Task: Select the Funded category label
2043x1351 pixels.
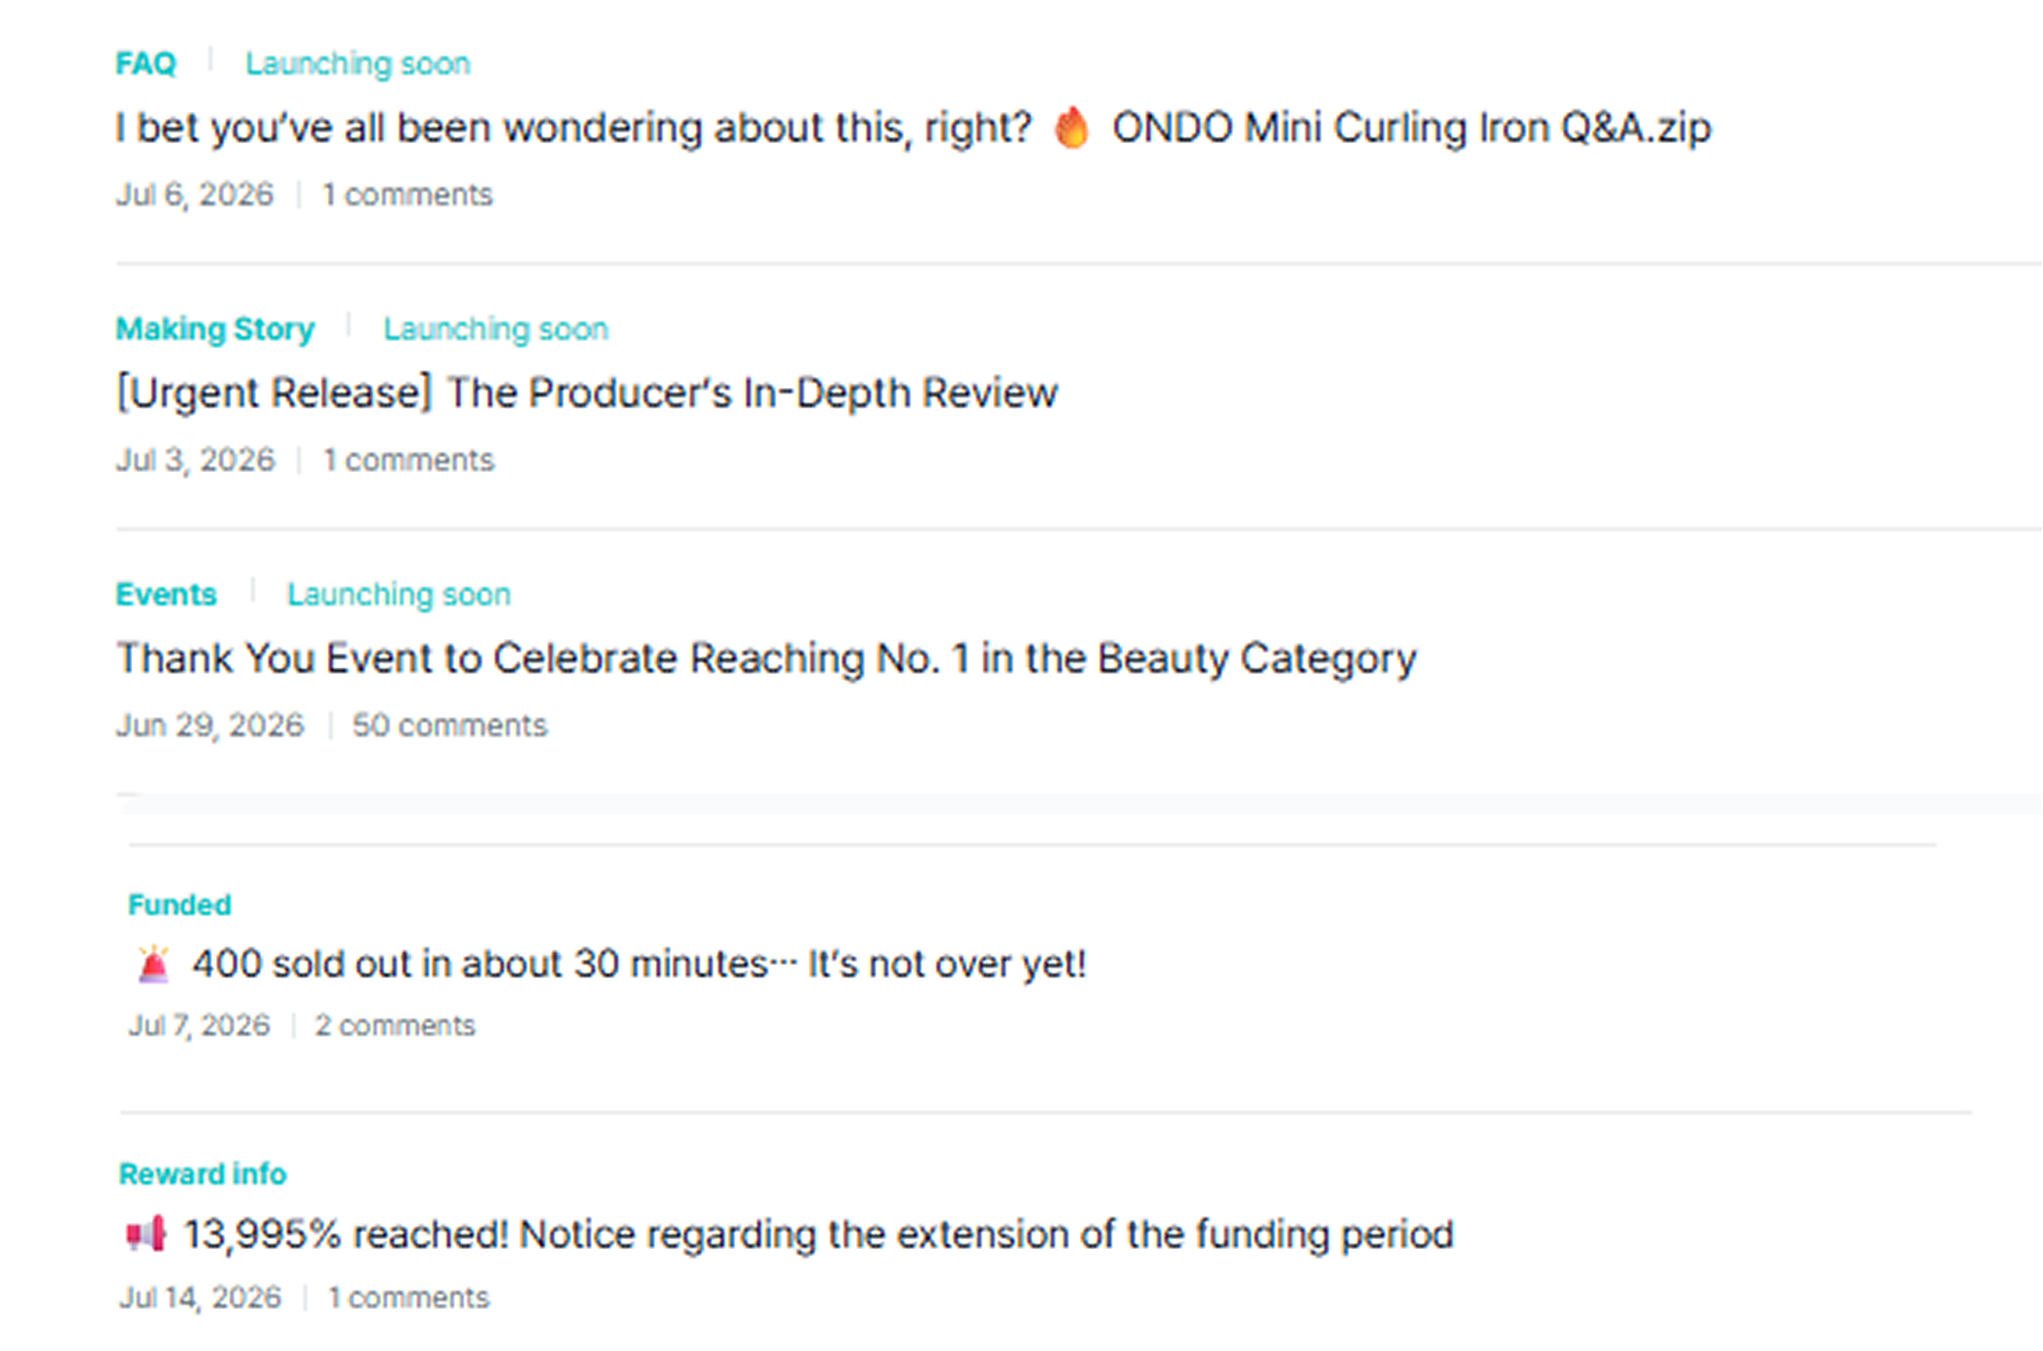Action: tap(179, 904)
